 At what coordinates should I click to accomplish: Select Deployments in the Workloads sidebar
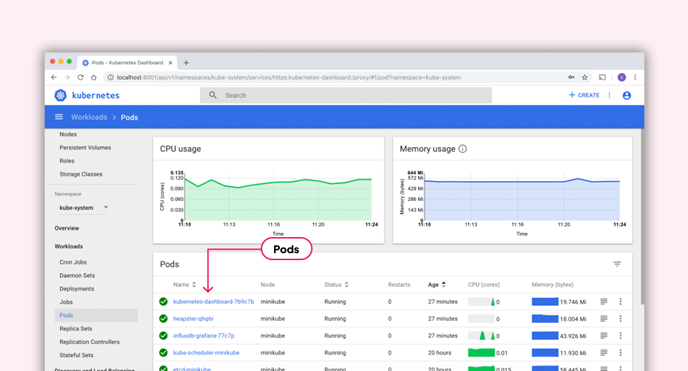tap(77, 289)
